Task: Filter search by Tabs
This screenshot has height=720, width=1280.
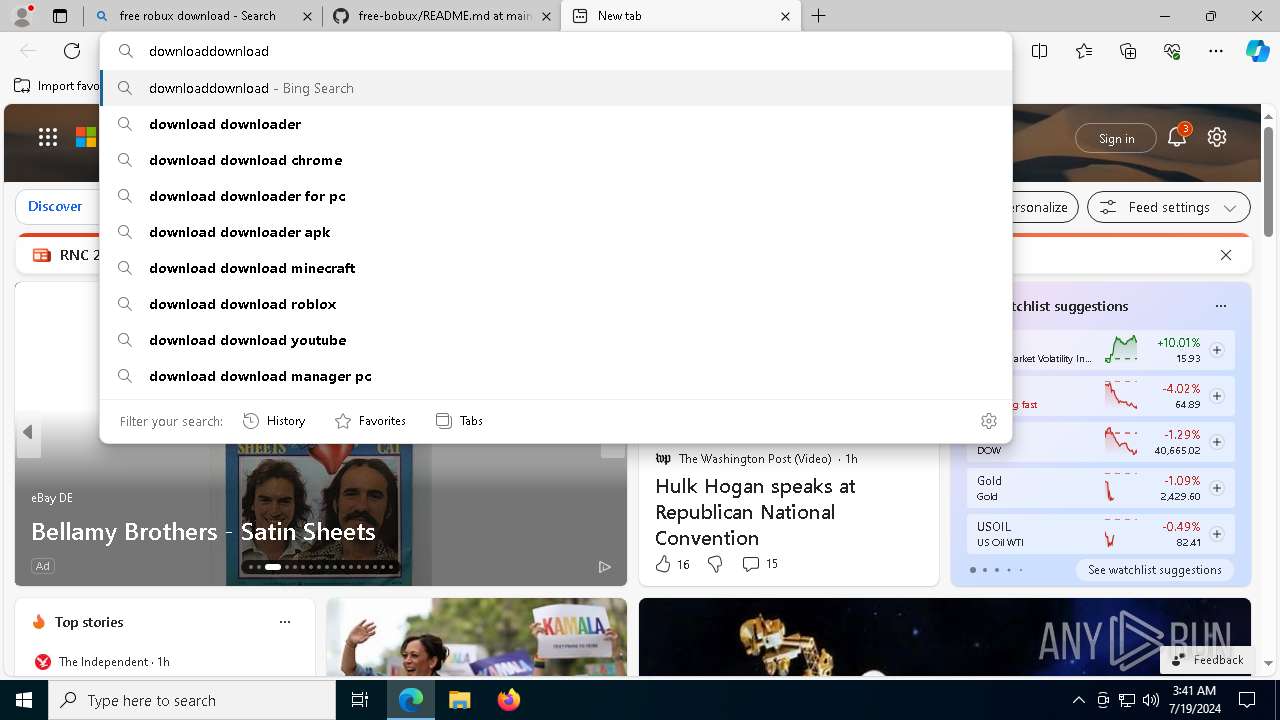Action: pos(459,421)
